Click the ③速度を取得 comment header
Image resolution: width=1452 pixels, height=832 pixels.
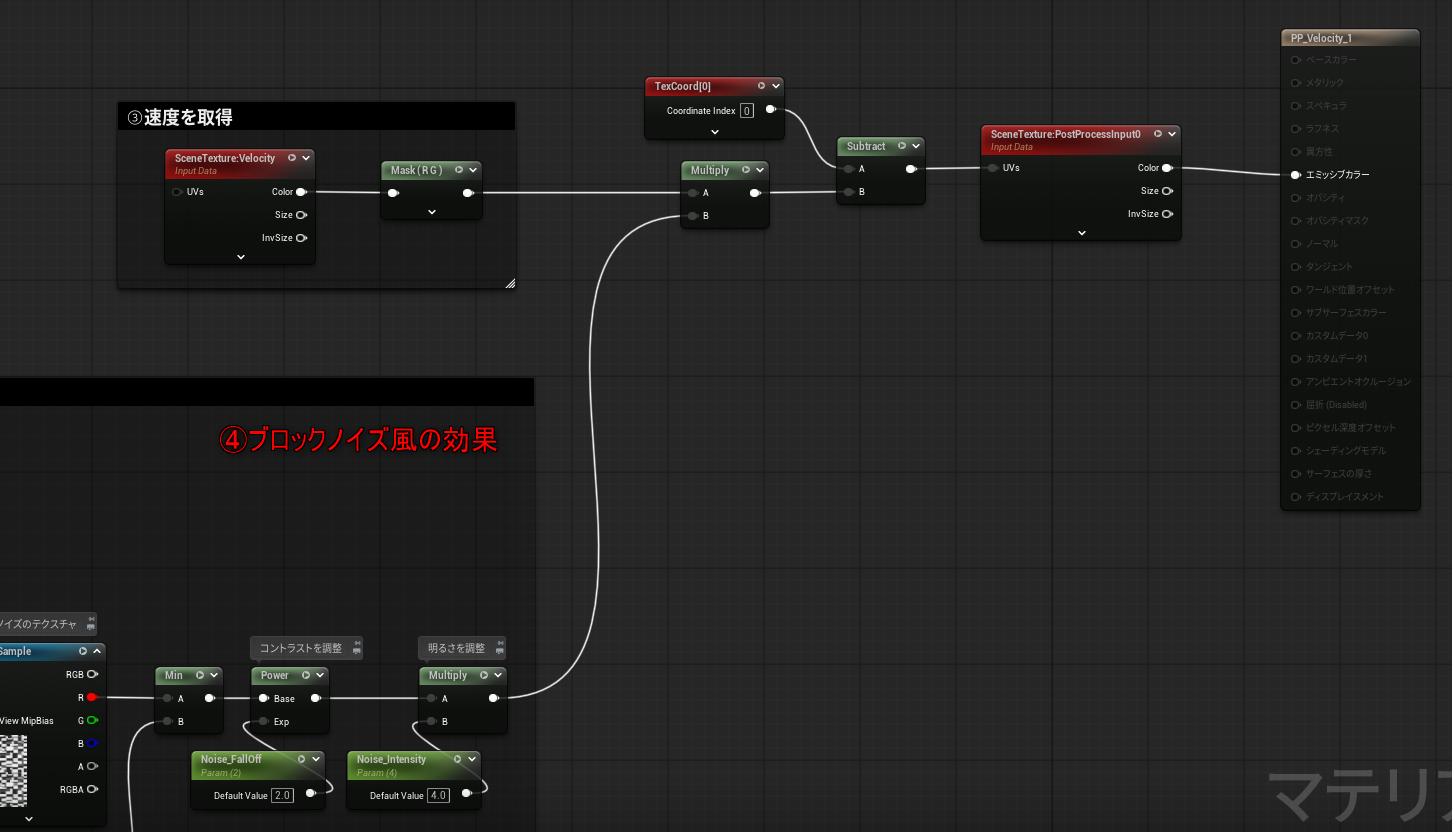coord(316,116)
